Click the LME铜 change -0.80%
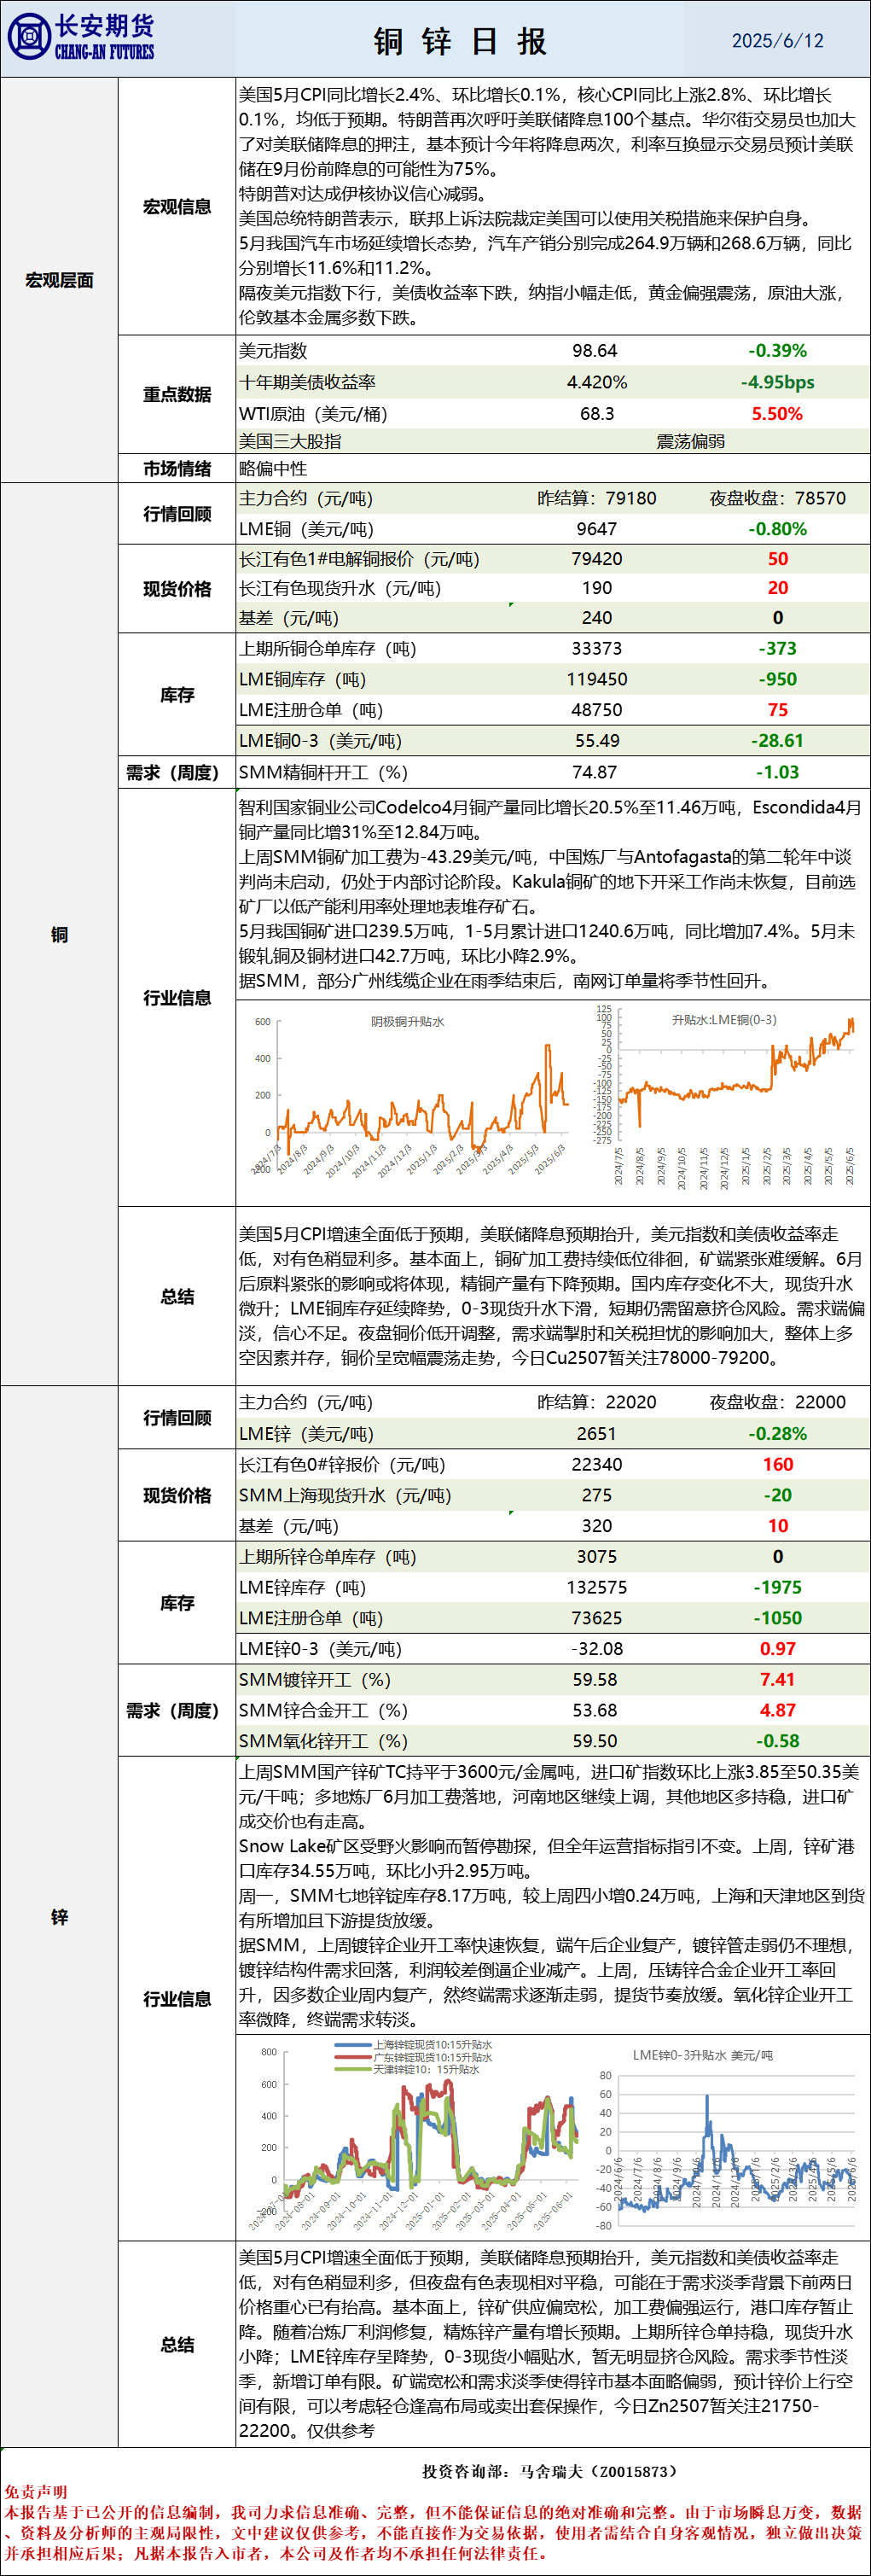 pos(777,529)
